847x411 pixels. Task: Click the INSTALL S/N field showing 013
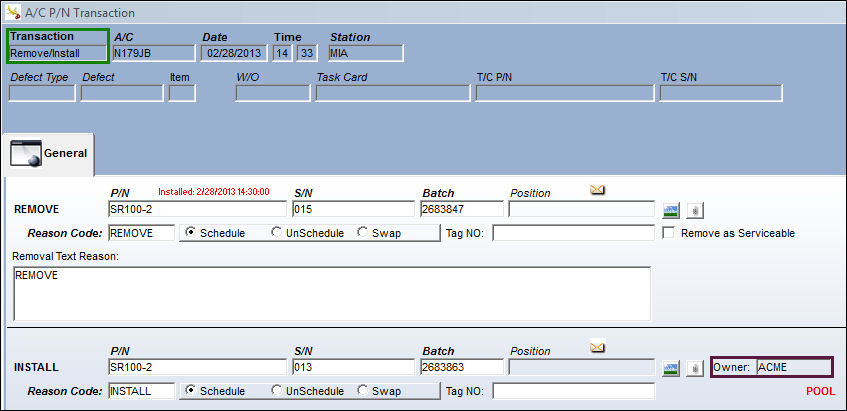click(353, 367)
